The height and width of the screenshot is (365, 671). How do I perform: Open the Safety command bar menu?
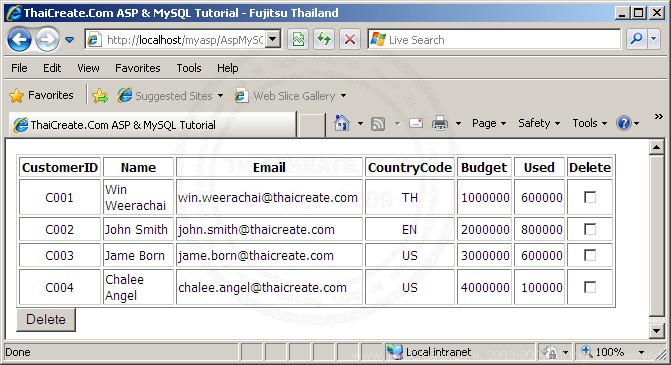pyautogui.click(x=539, y=123)
